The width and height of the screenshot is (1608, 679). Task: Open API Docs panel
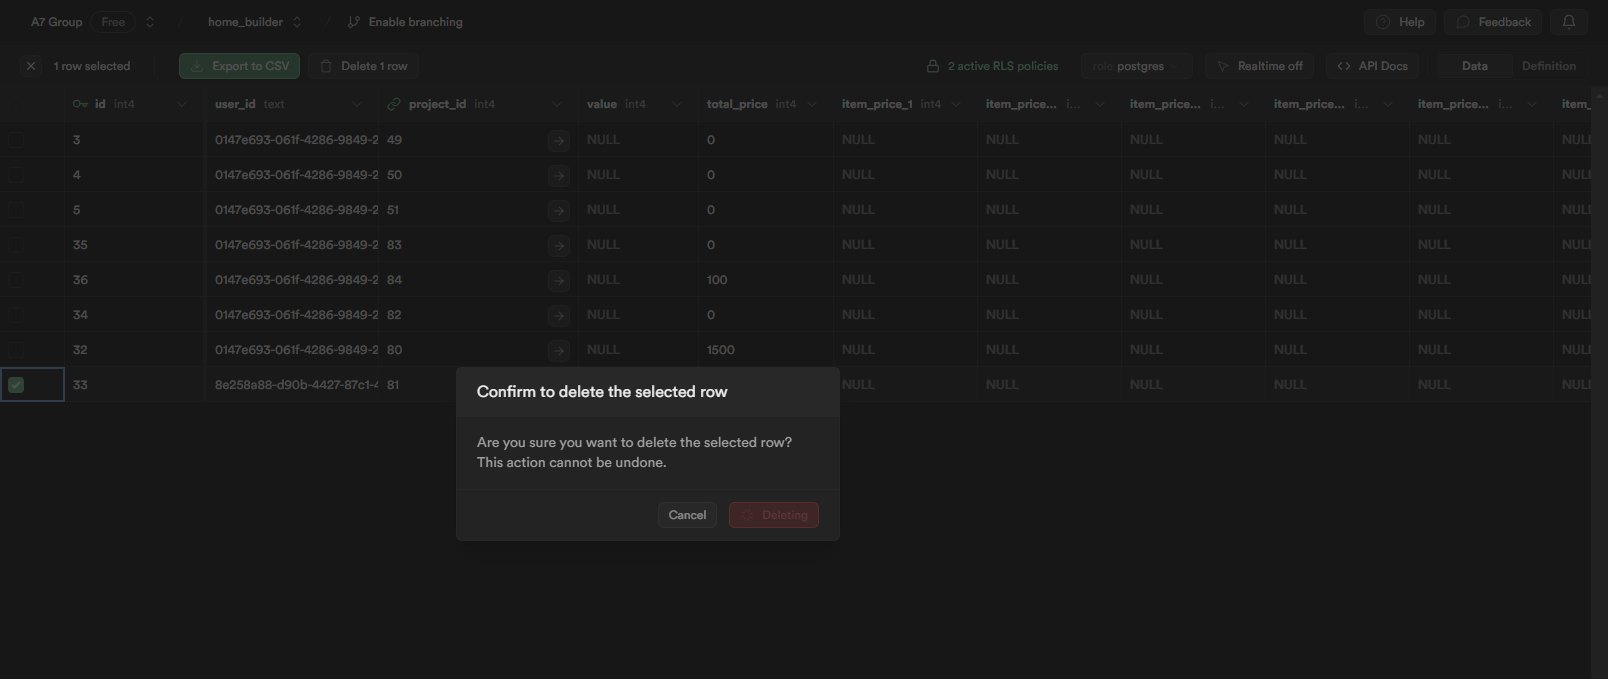tap(1372, 66)
